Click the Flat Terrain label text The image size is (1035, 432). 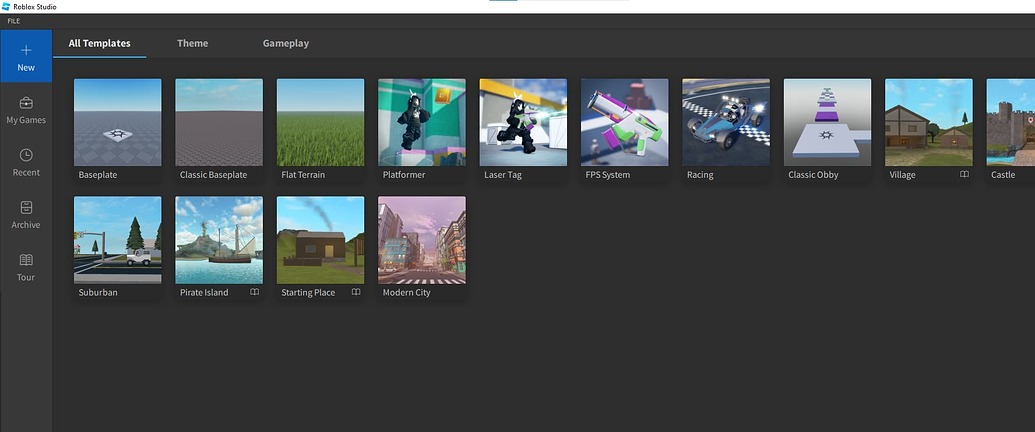click(x=303, y=175)
